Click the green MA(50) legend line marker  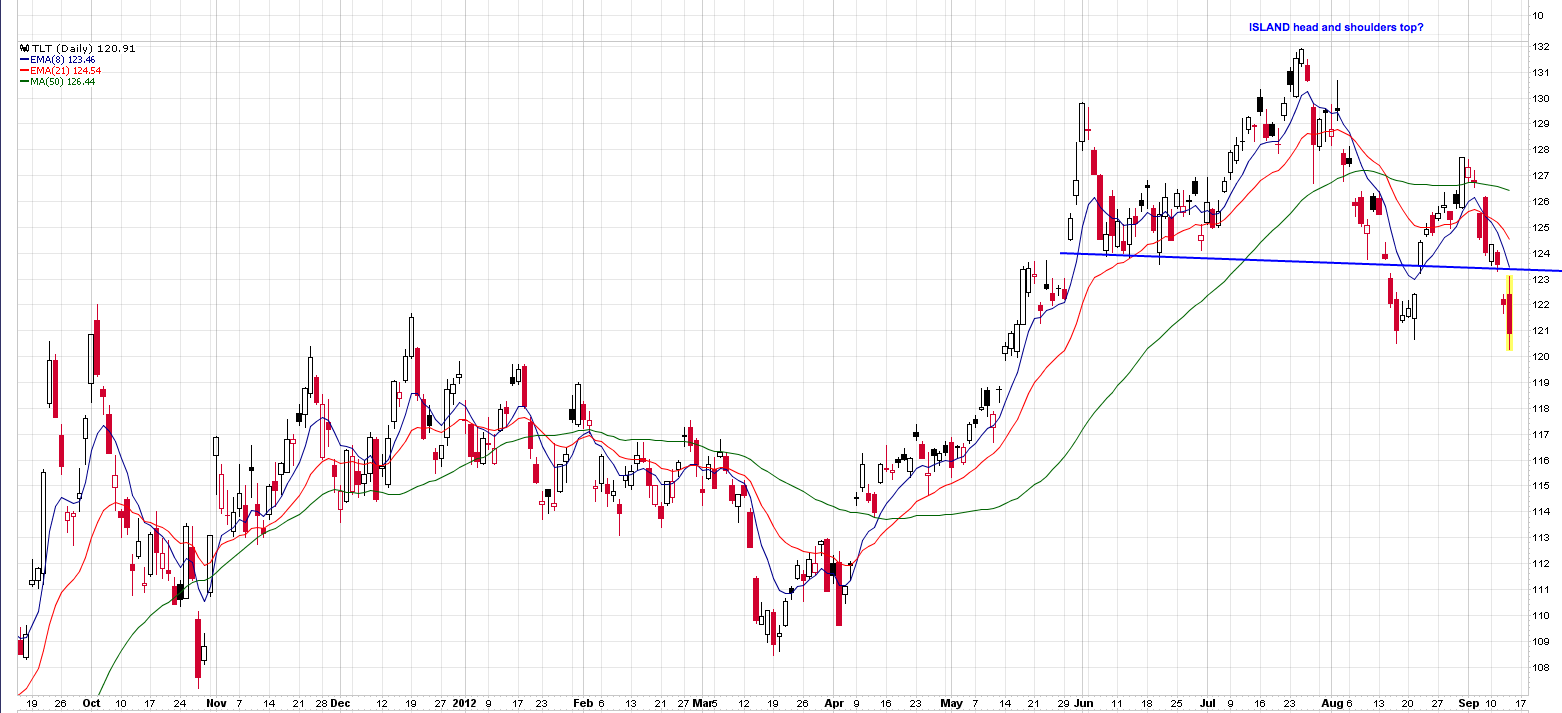click(x=24, y=82)
